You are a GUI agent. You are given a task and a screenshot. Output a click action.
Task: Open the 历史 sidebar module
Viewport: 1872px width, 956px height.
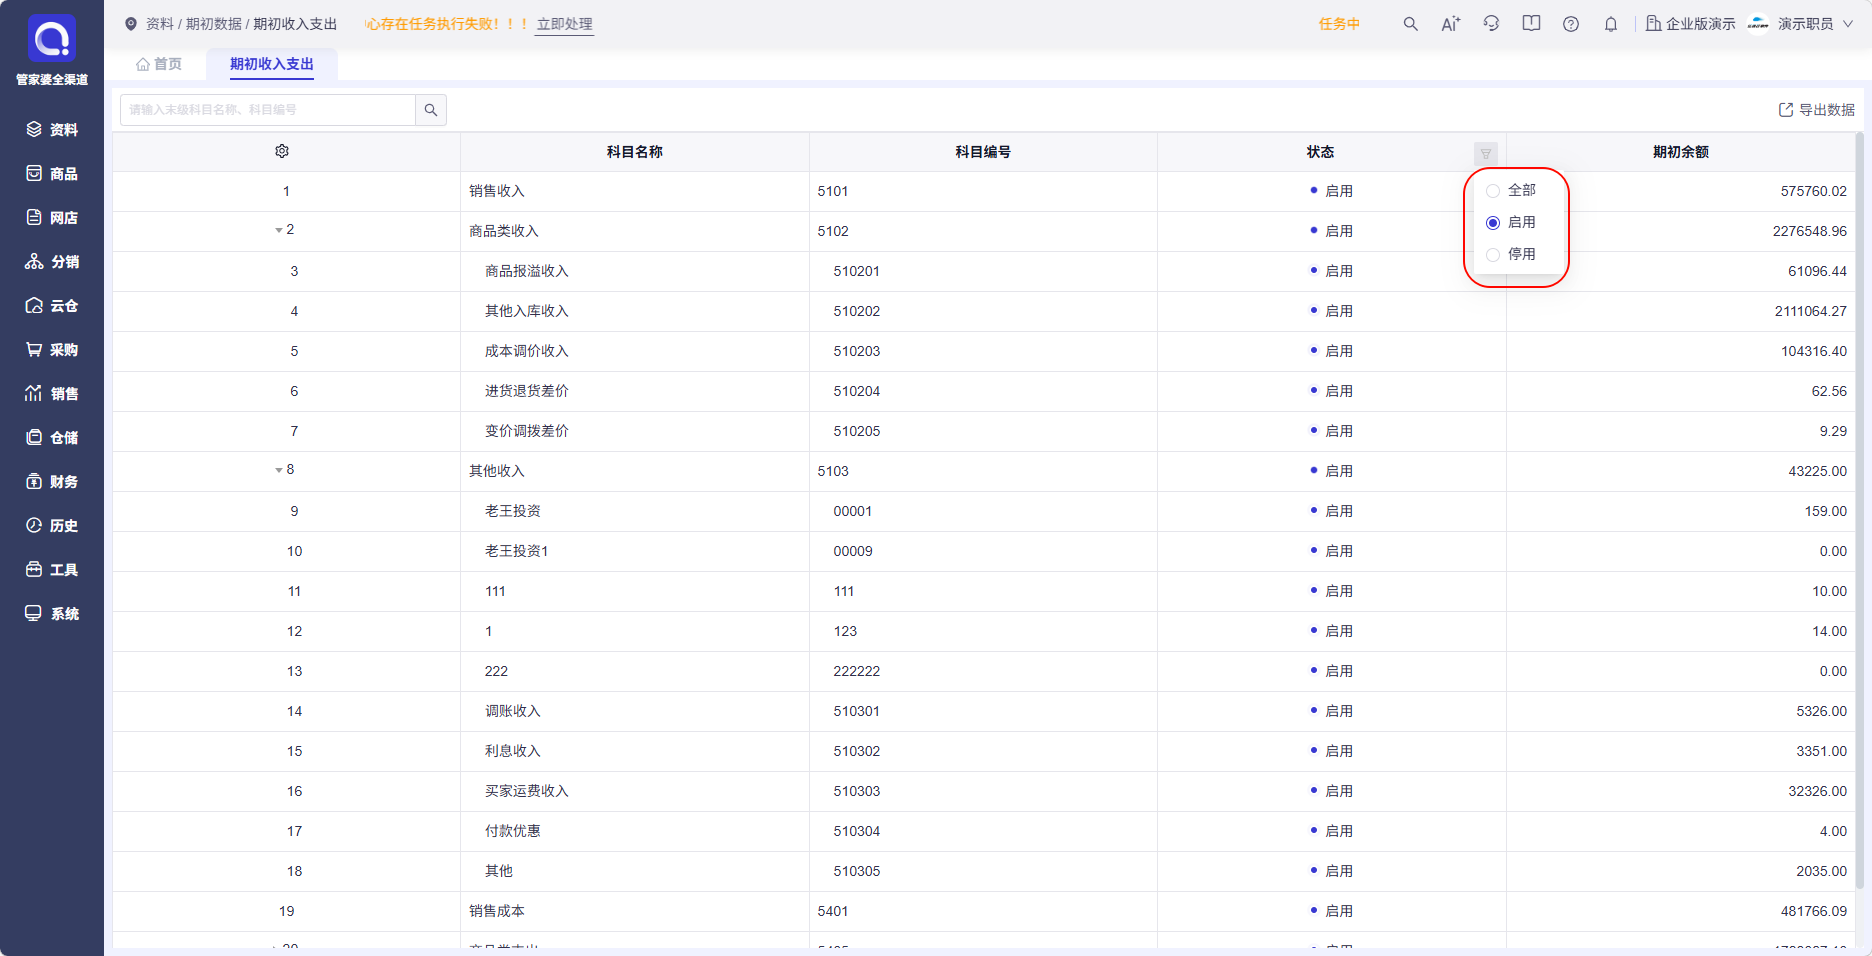pos(52,526)
